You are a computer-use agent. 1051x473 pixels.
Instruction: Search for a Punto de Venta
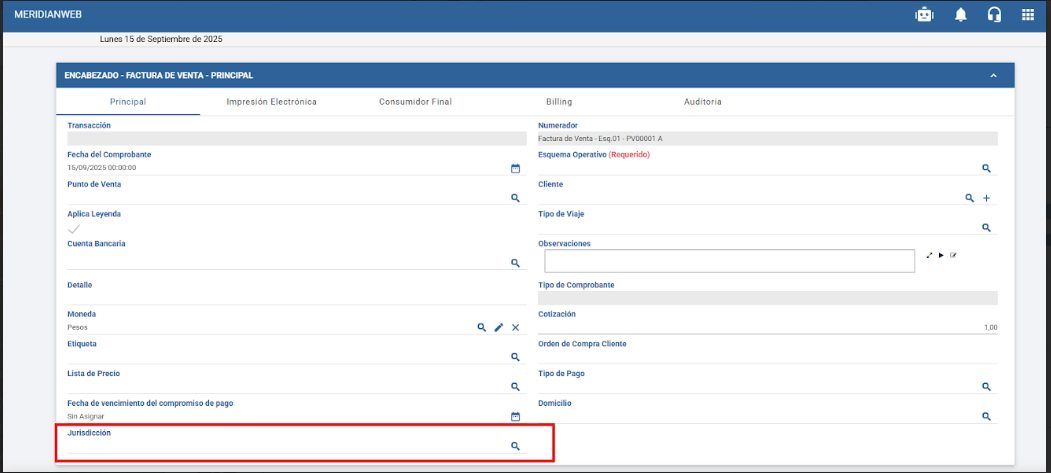click(x=515, y=198)
